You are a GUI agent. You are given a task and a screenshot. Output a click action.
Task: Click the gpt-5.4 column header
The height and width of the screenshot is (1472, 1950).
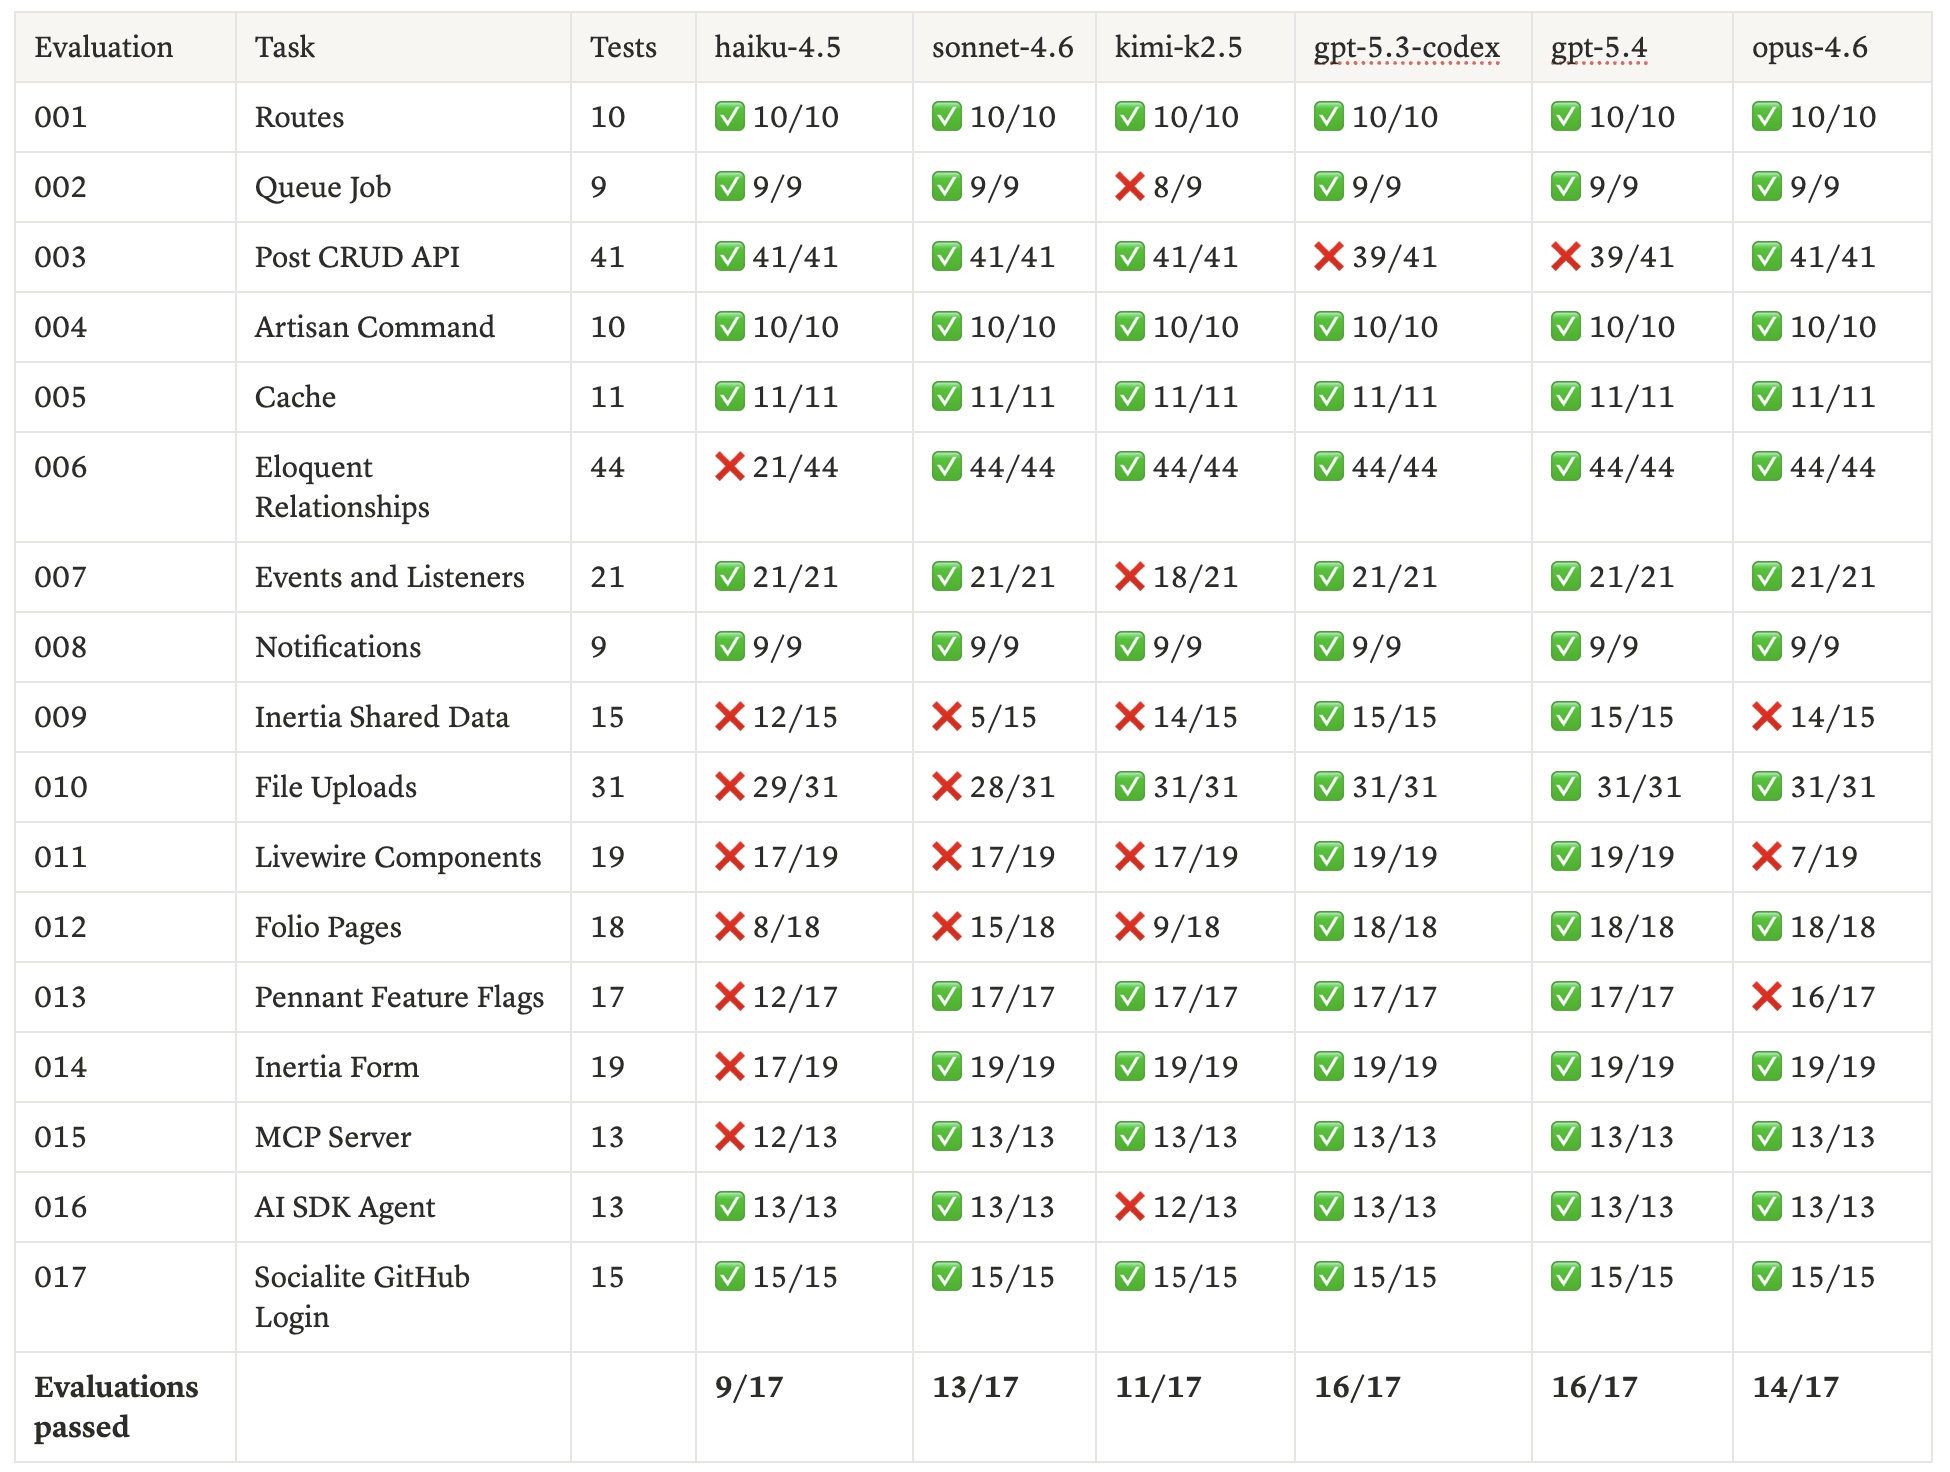click(x=1598, y=47)
